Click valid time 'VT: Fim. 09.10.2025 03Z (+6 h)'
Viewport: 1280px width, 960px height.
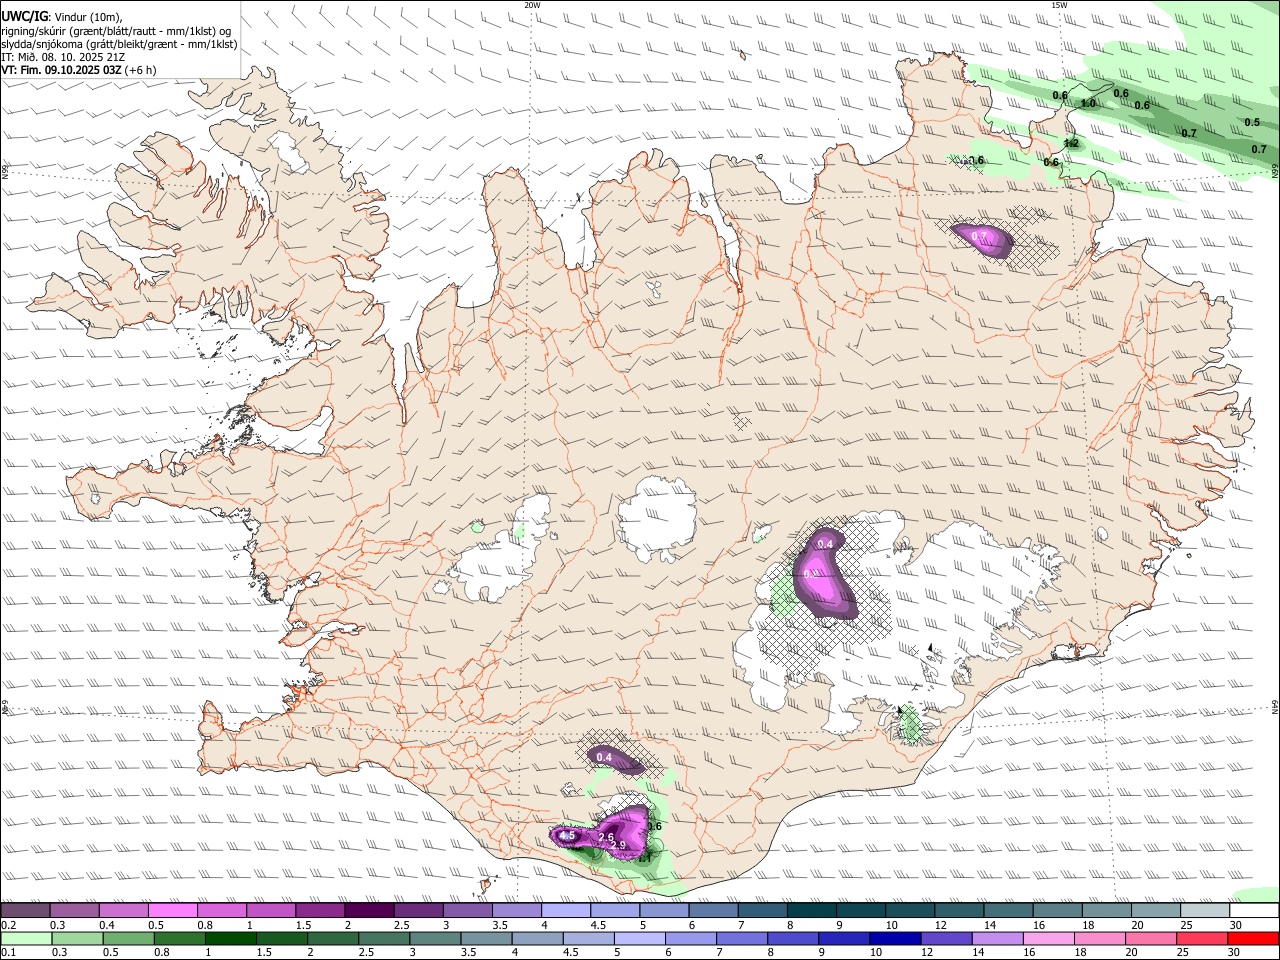point(79,70)
